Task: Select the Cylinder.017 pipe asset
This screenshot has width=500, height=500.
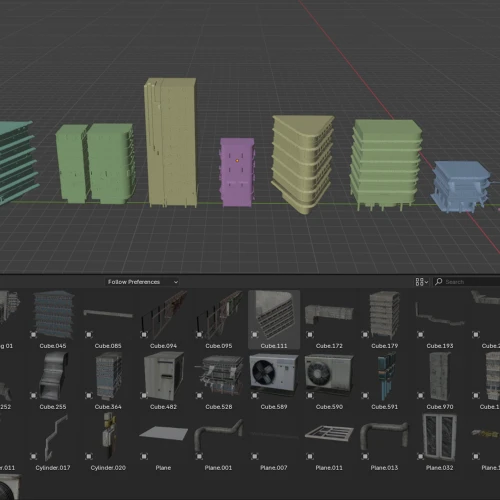Action: (x=53, y=440)
